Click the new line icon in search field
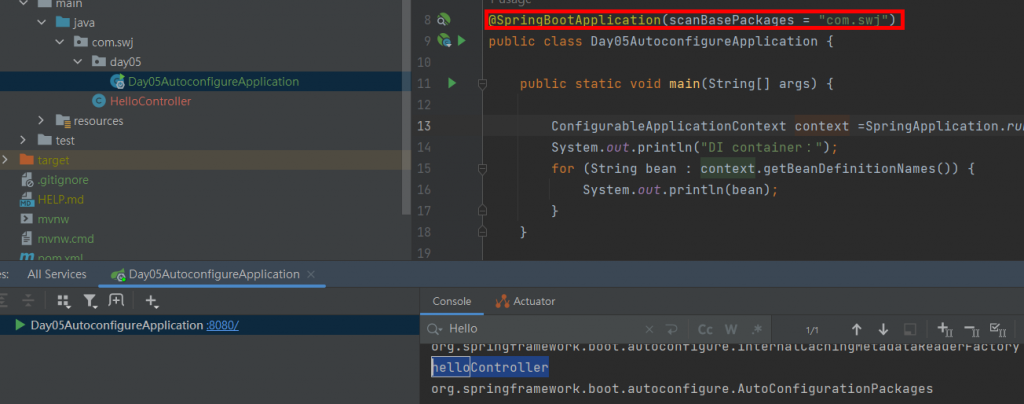Image resolution: width=1024 pixels, height=404 pixels. click(671, 329)
